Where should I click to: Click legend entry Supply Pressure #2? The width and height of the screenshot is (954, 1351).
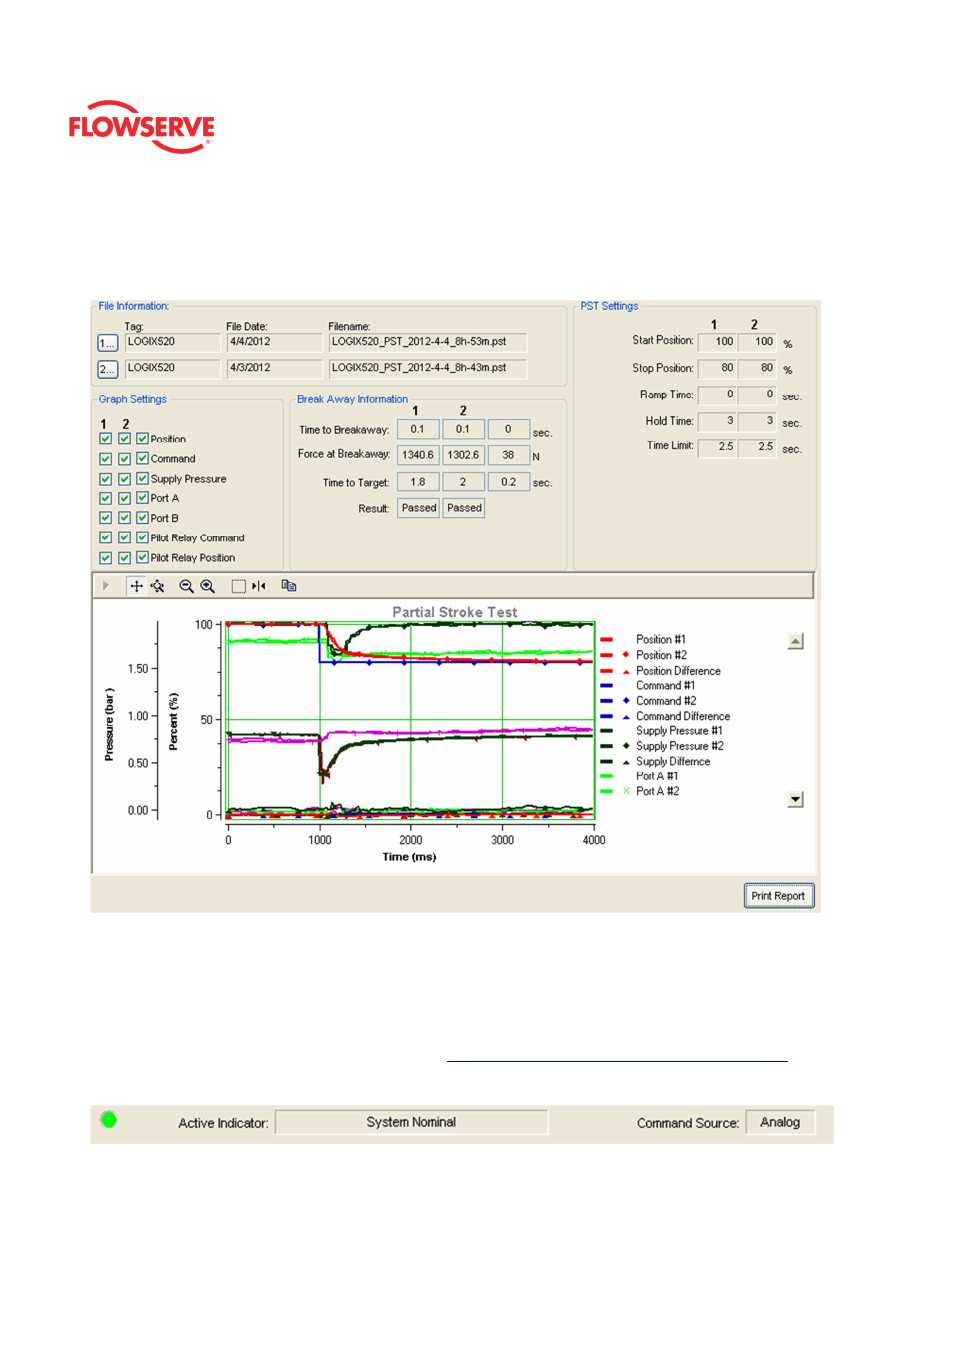click(680, 746)
